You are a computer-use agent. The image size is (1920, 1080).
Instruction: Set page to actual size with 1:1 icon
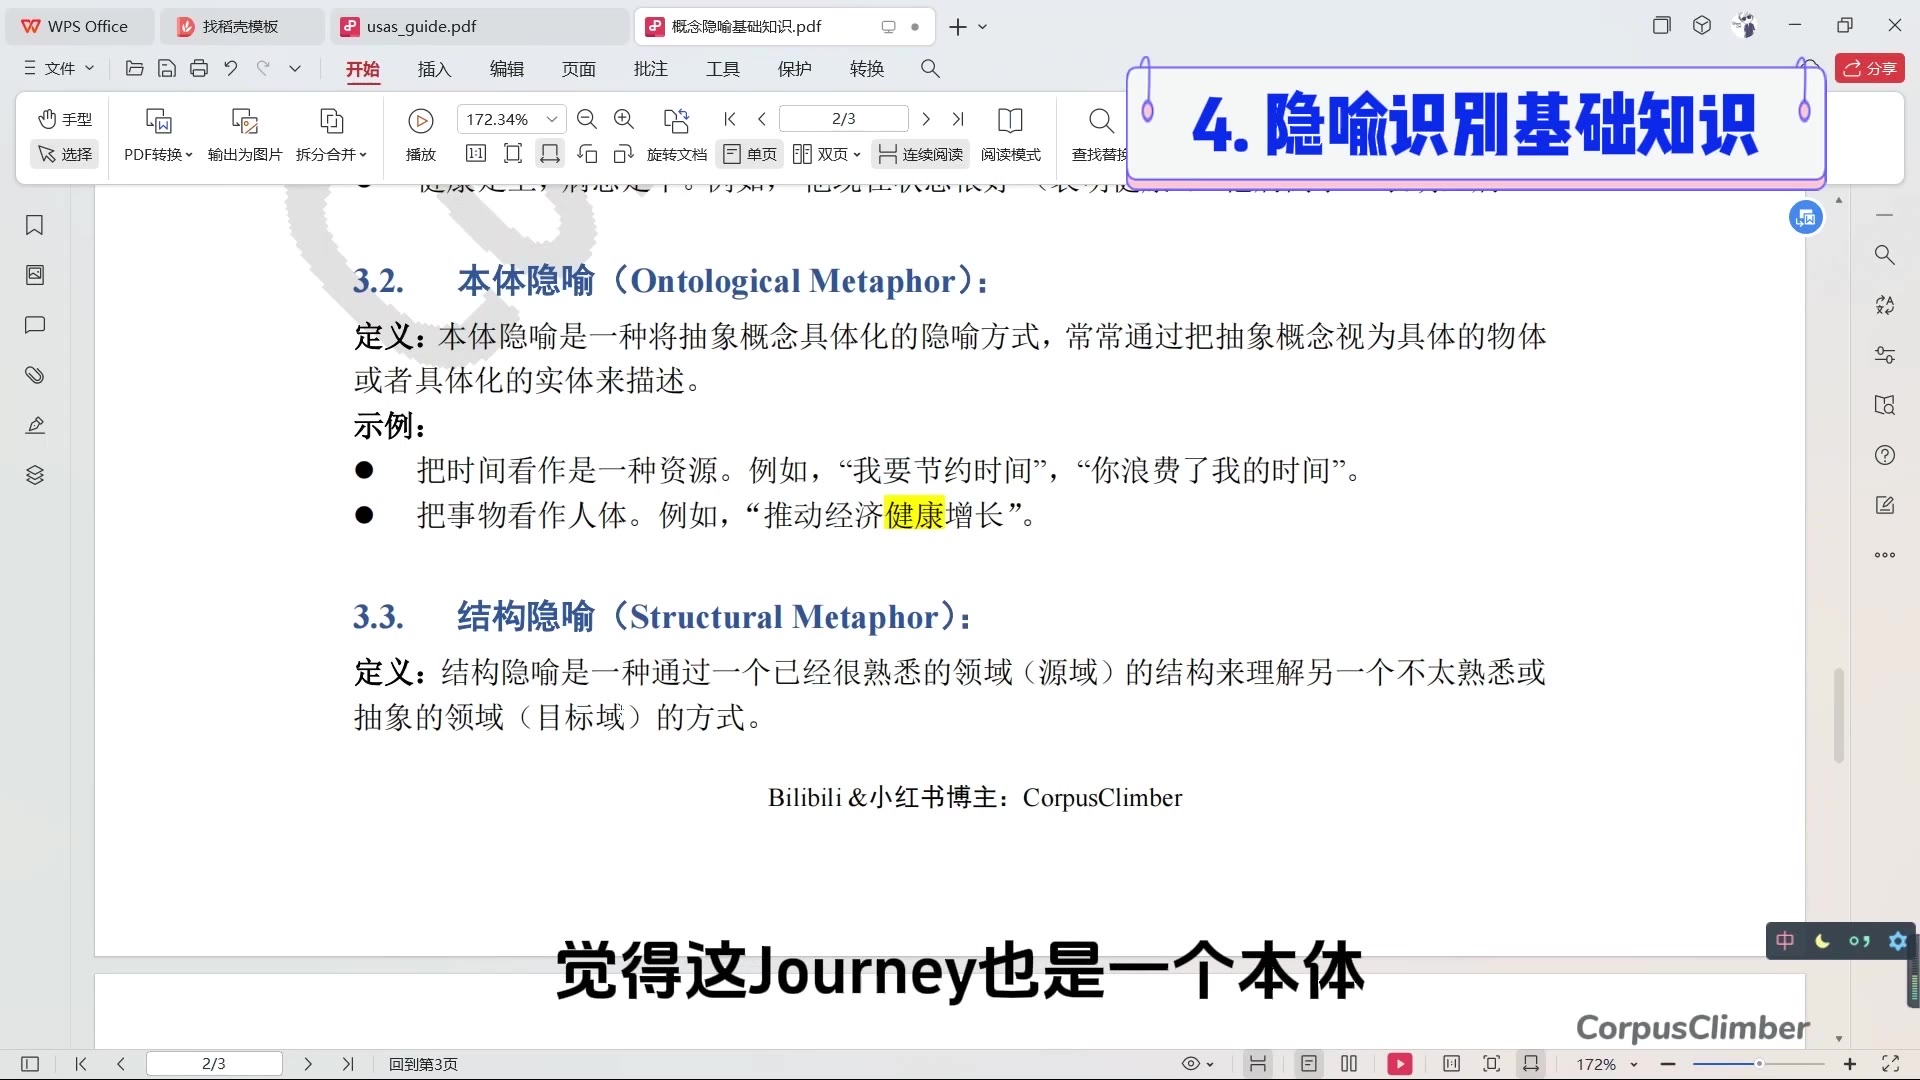coord(475,154)
